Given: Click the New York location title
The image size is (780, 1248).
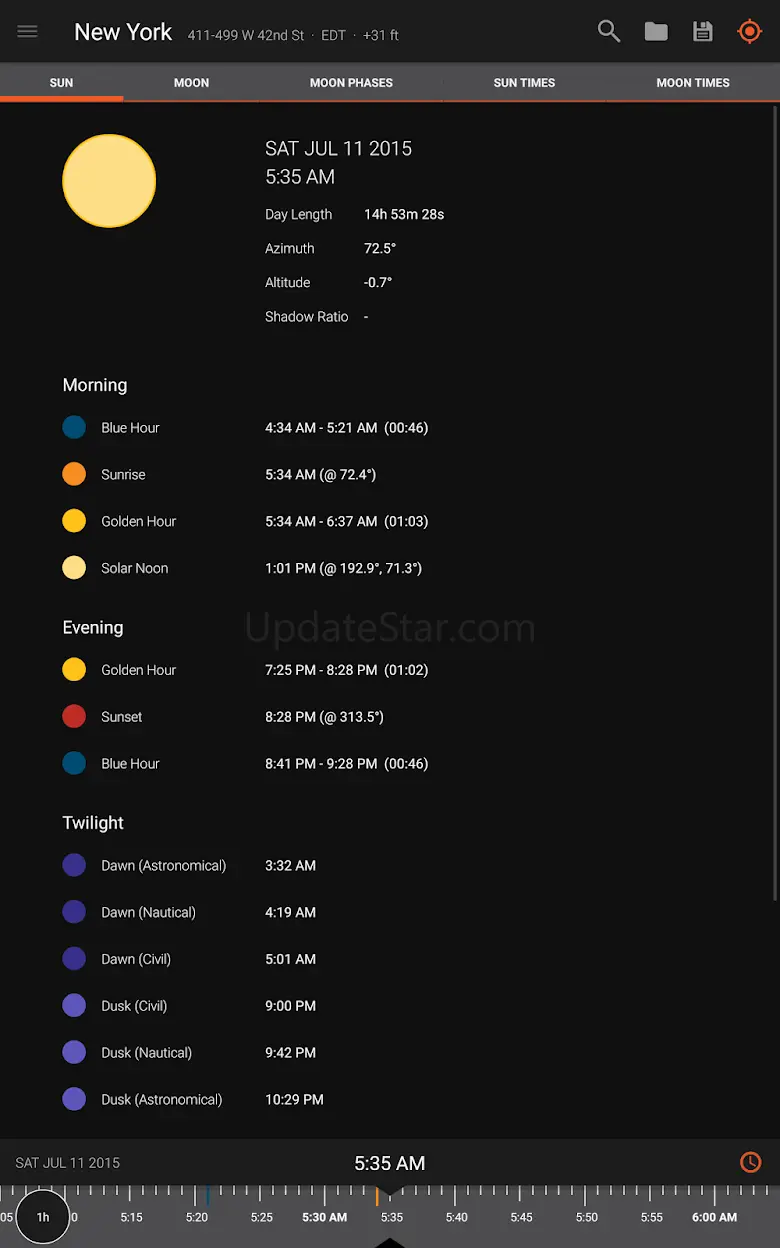Looking at the screenshot, I should coord(123,32).
